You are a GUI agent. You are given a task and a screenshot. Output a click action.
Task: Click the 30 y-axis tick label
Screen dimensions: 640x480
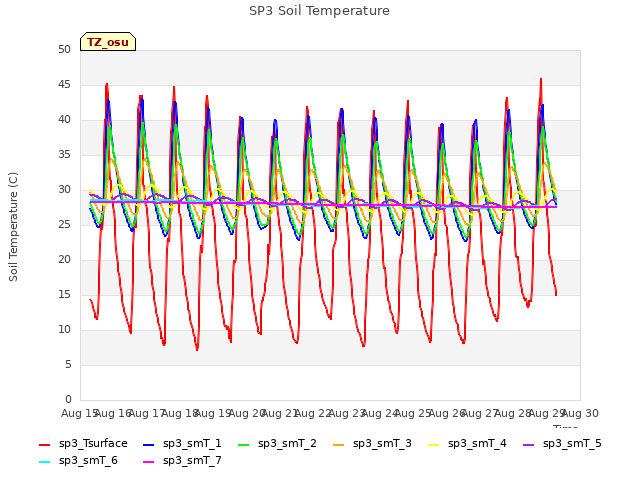[x=64, y=190]
